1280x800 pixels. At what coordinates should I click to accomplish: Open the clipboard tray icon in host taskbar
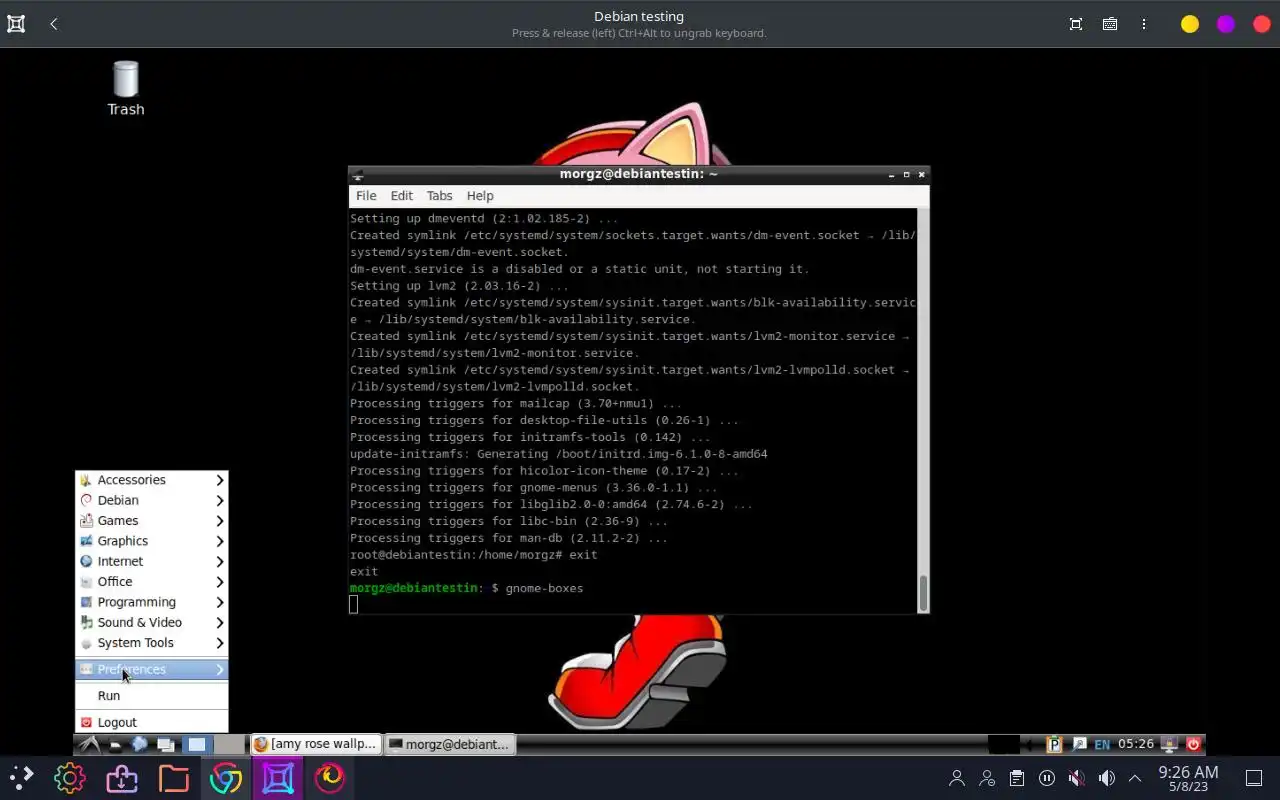click(1017, 778)
